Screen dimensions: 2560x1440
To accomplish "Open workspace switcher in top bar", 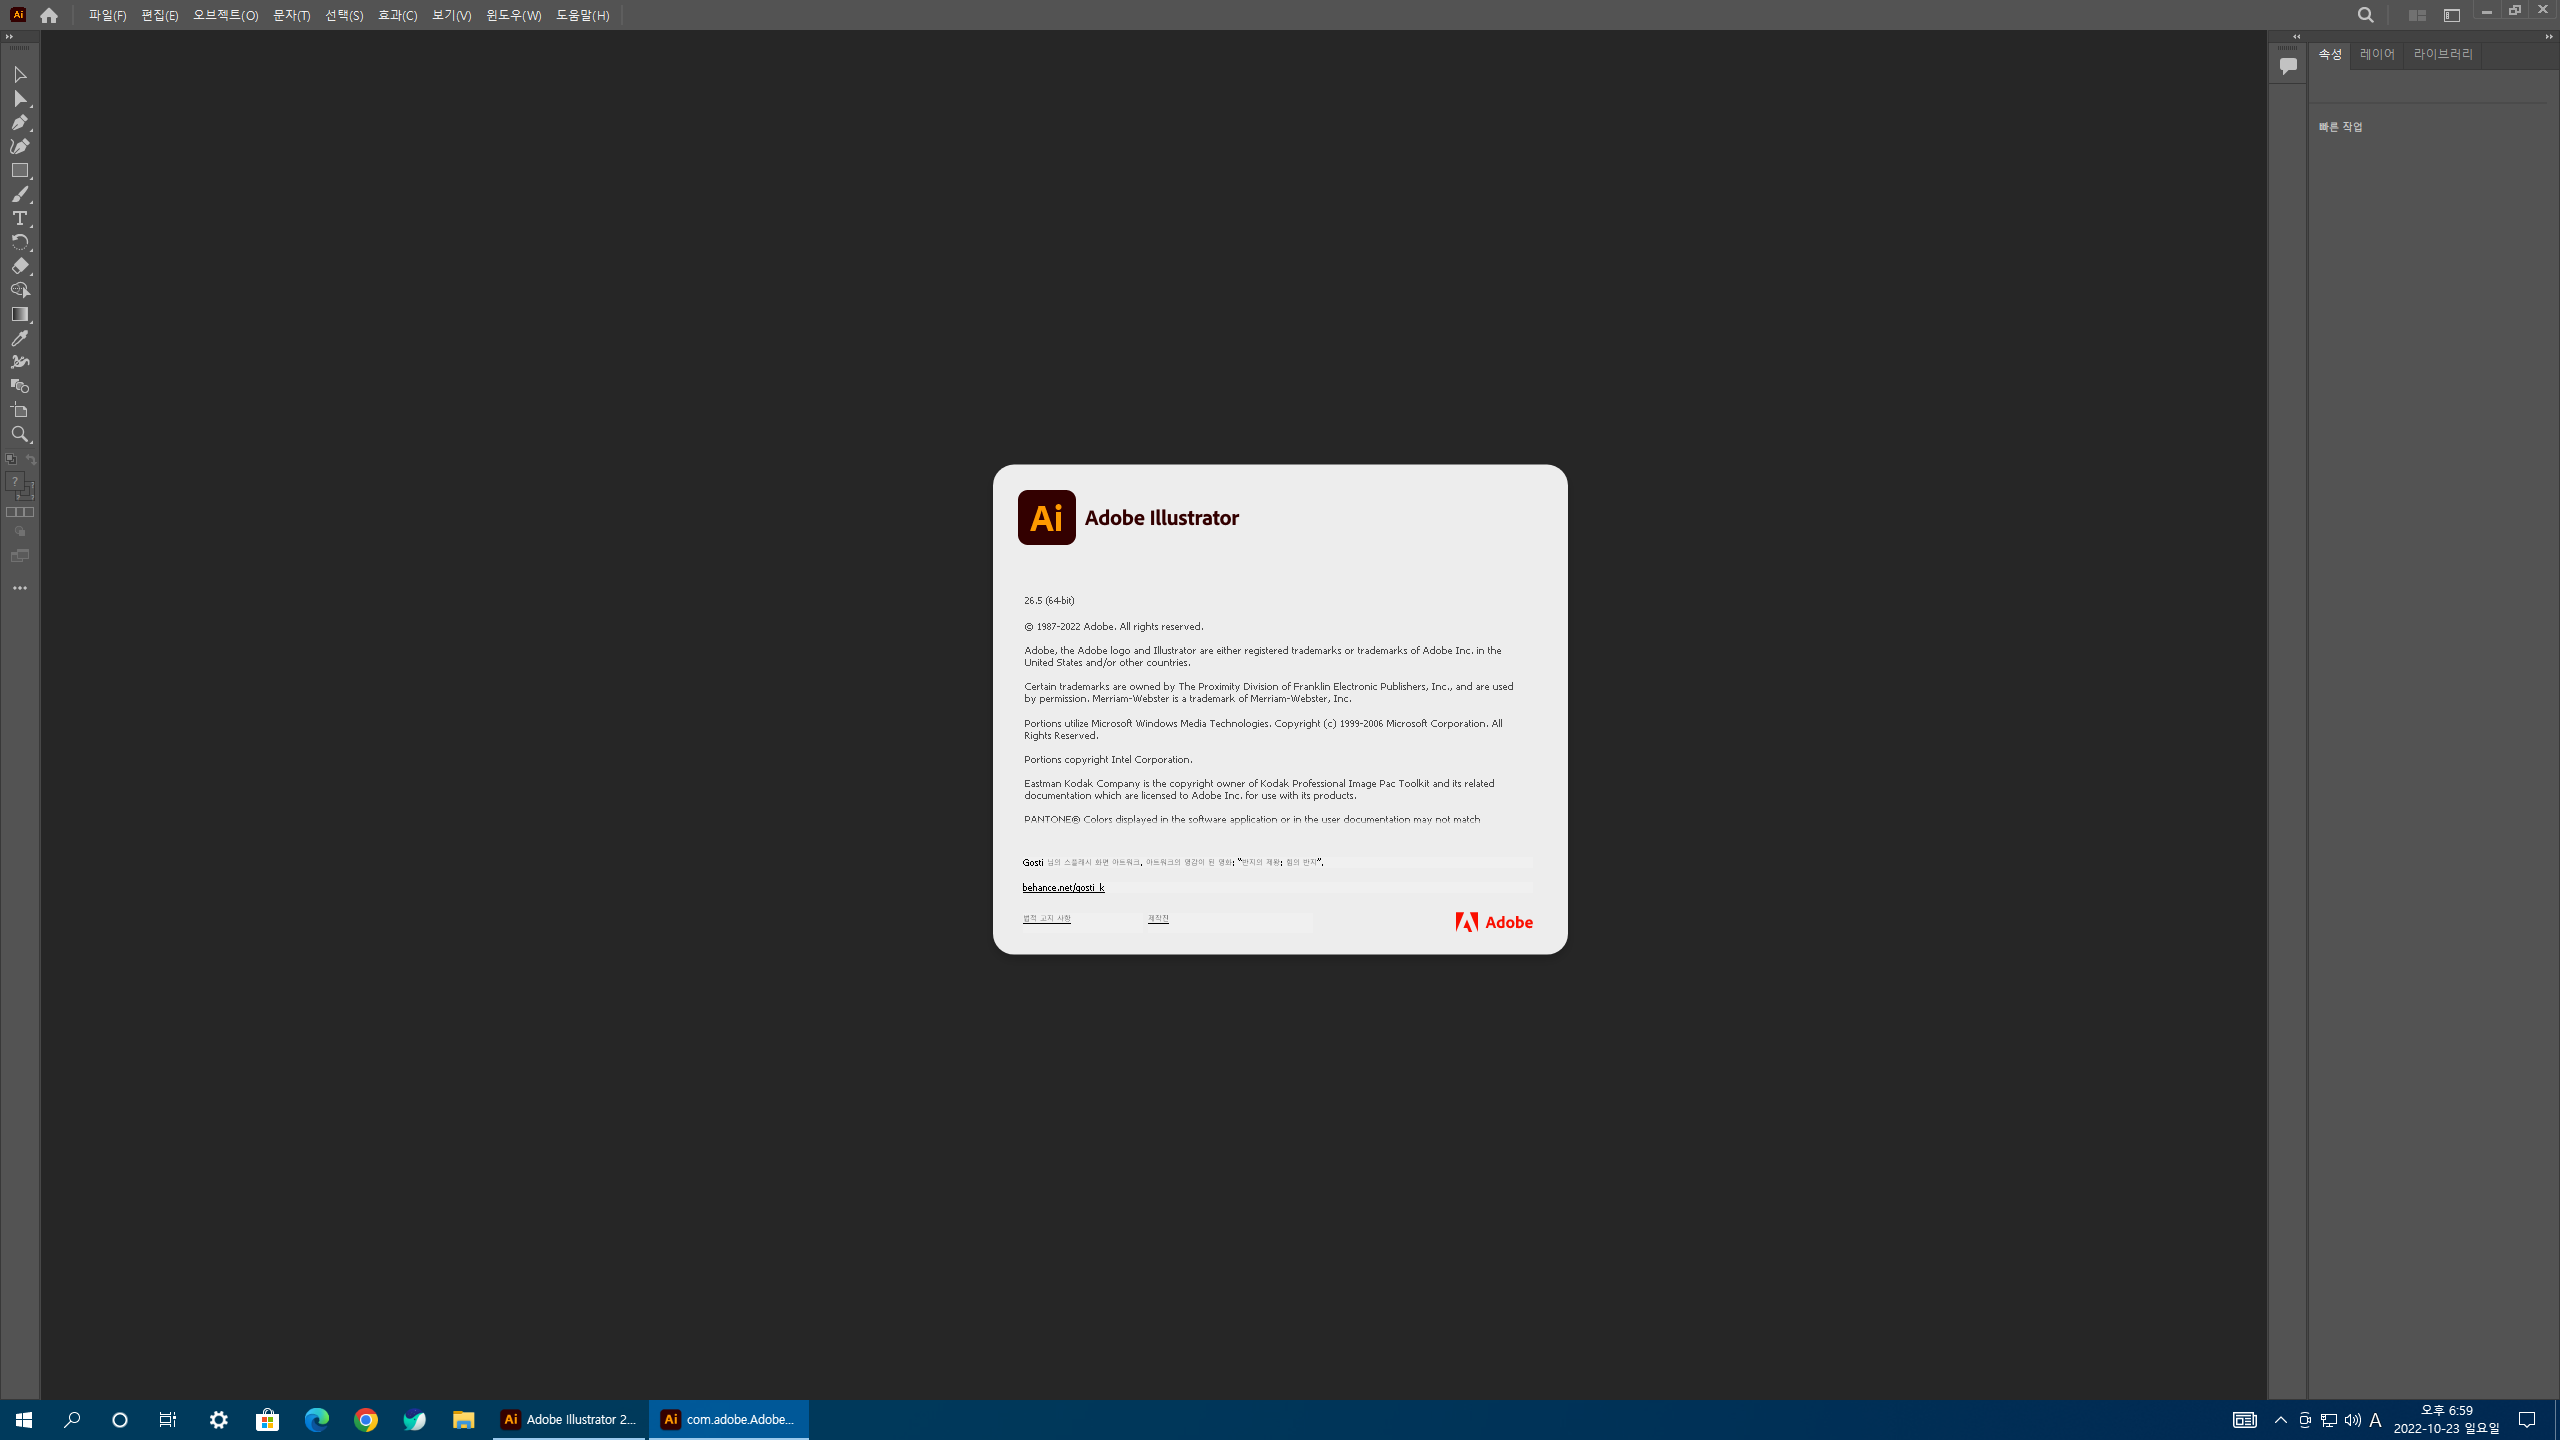I will tap(2451, 15).
